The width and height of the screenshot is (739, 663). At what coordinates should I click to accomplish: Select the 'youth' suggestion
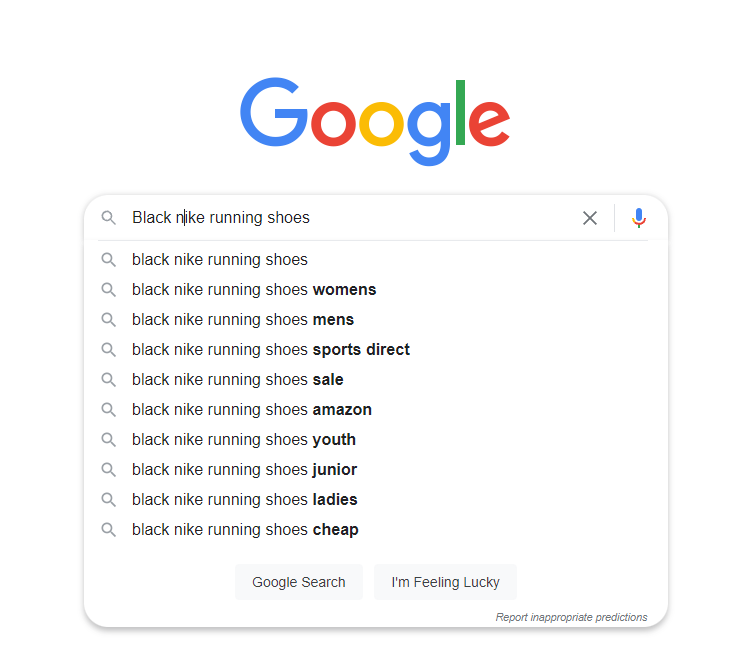(244, 440)
